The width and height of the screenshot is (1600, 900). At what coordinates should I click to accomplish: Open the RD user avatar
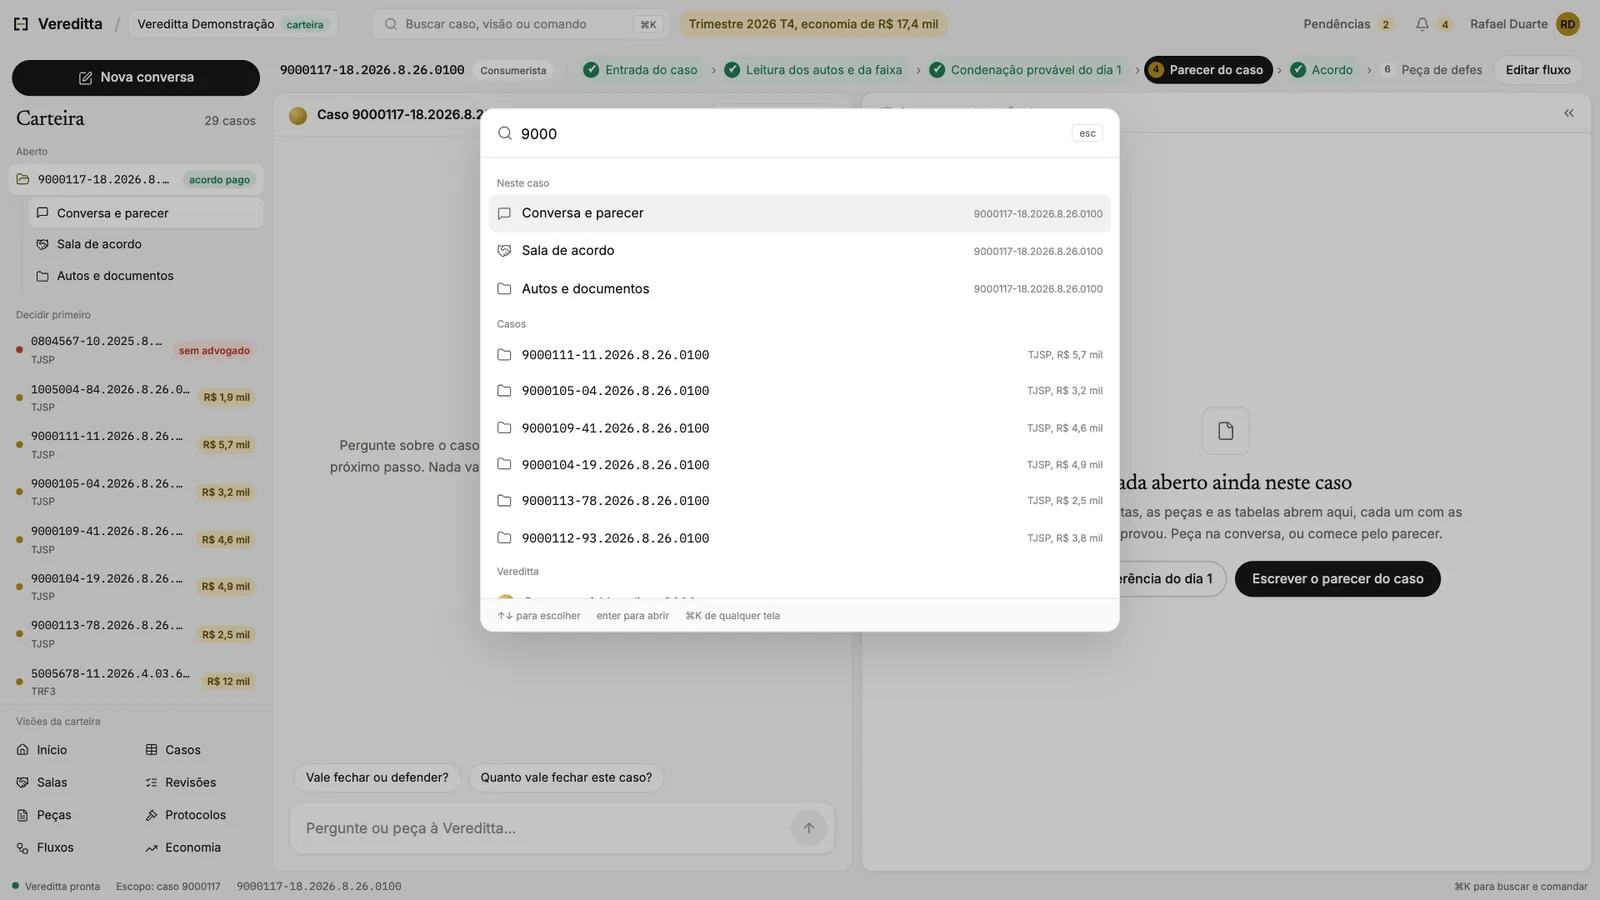(1567, 24)
